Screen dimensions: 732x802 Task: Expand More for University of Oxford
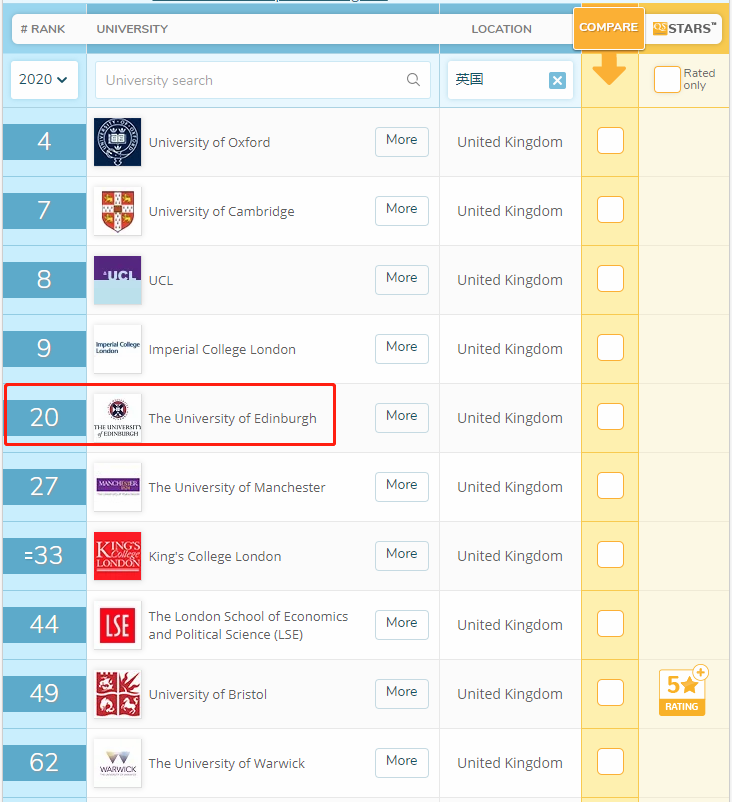pyautogui.click(x=402, y=142)
